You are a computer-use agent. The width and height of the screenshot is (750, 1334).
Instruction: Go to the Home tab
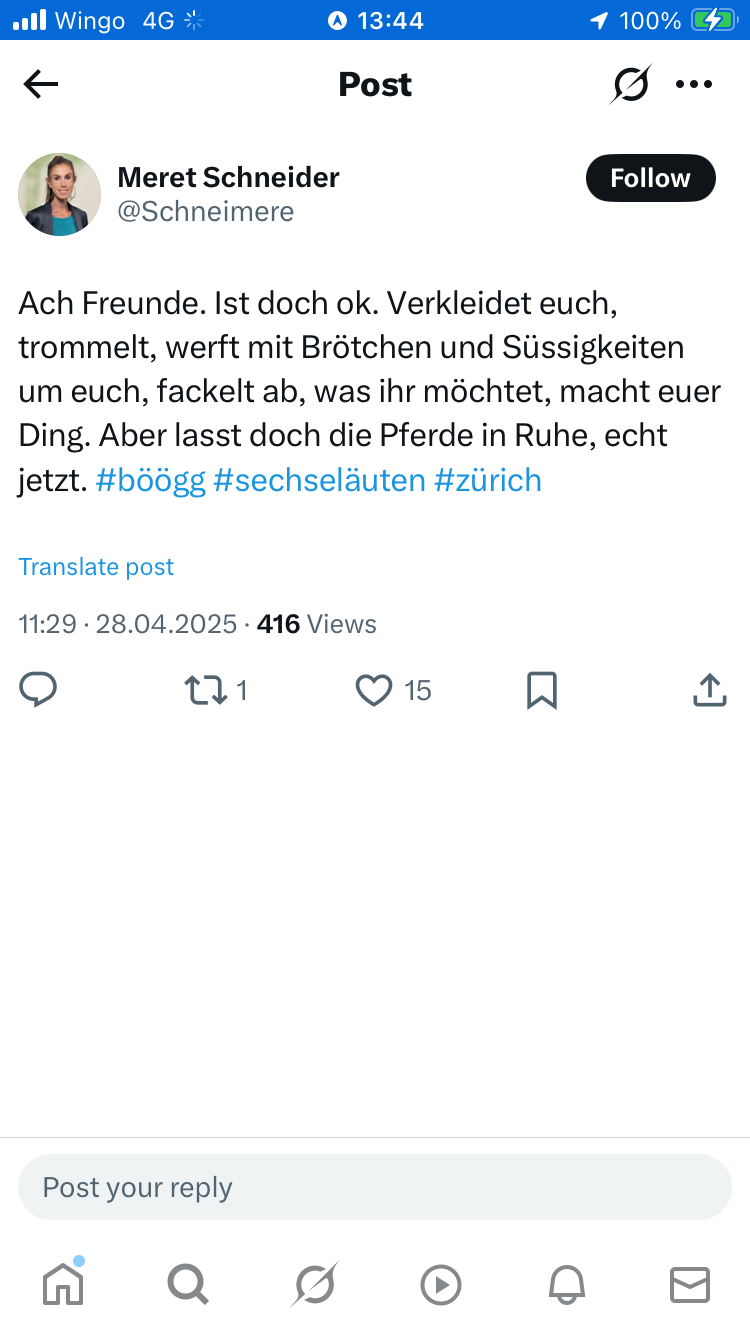[x=63, y=1284]
